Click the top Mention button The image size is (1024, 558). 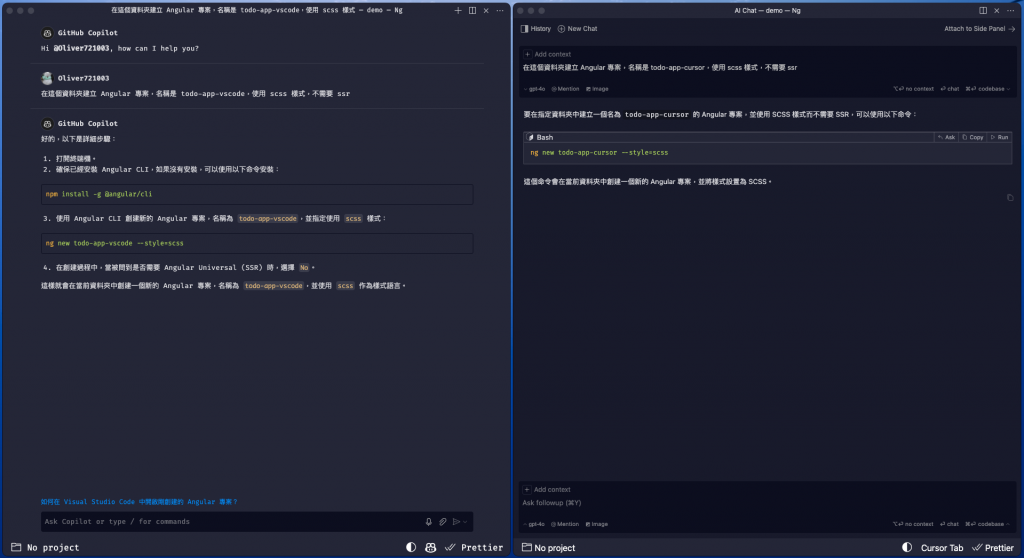click(x=565, y=89)
